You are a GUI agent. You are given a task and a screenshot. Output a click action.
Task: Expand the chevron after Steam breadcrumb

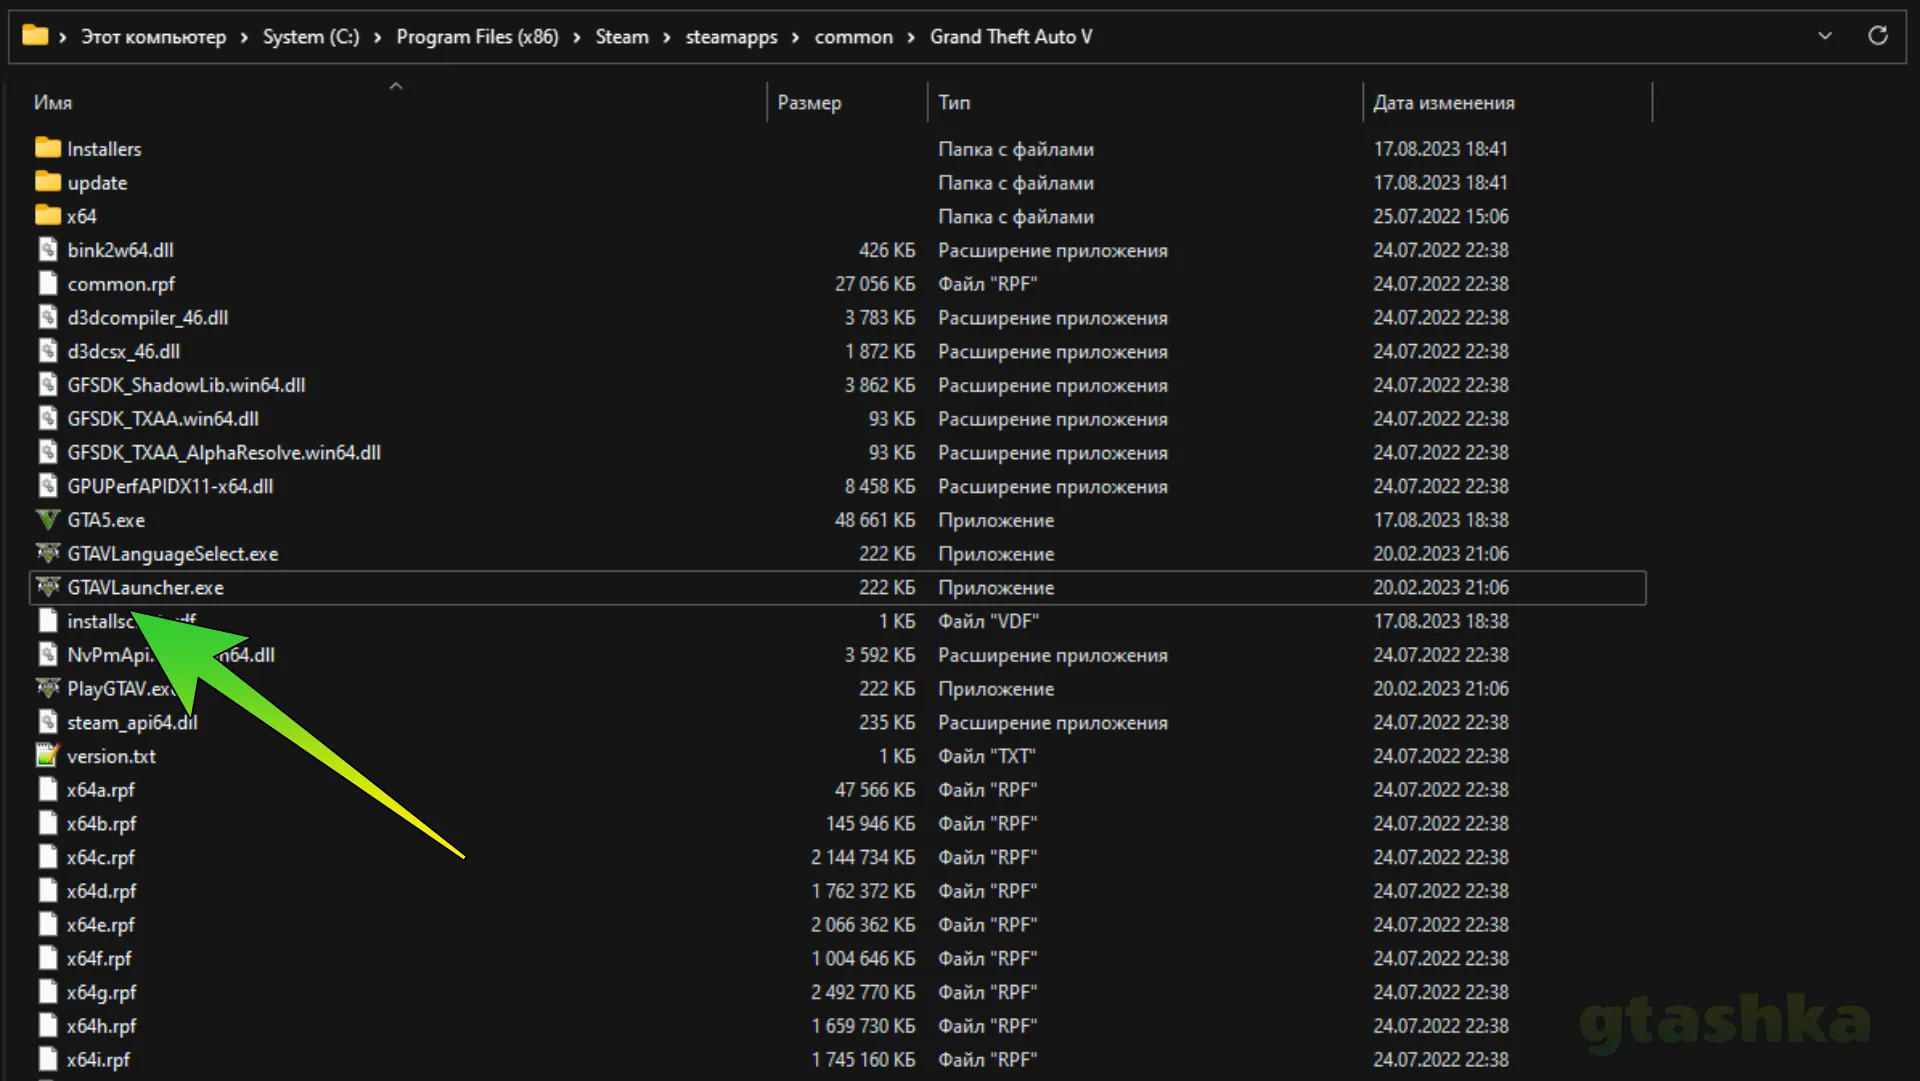click(667, 37)
